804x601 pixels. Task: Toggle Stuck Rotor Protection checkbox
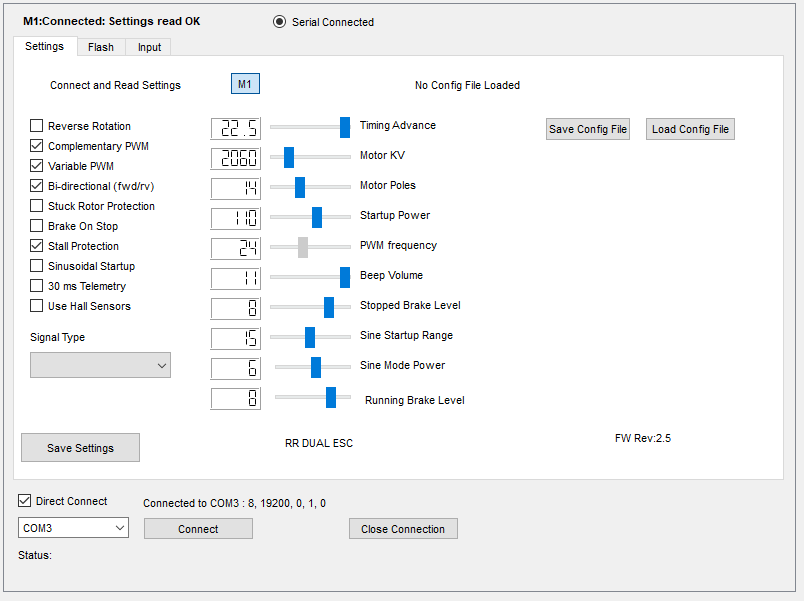37,206
